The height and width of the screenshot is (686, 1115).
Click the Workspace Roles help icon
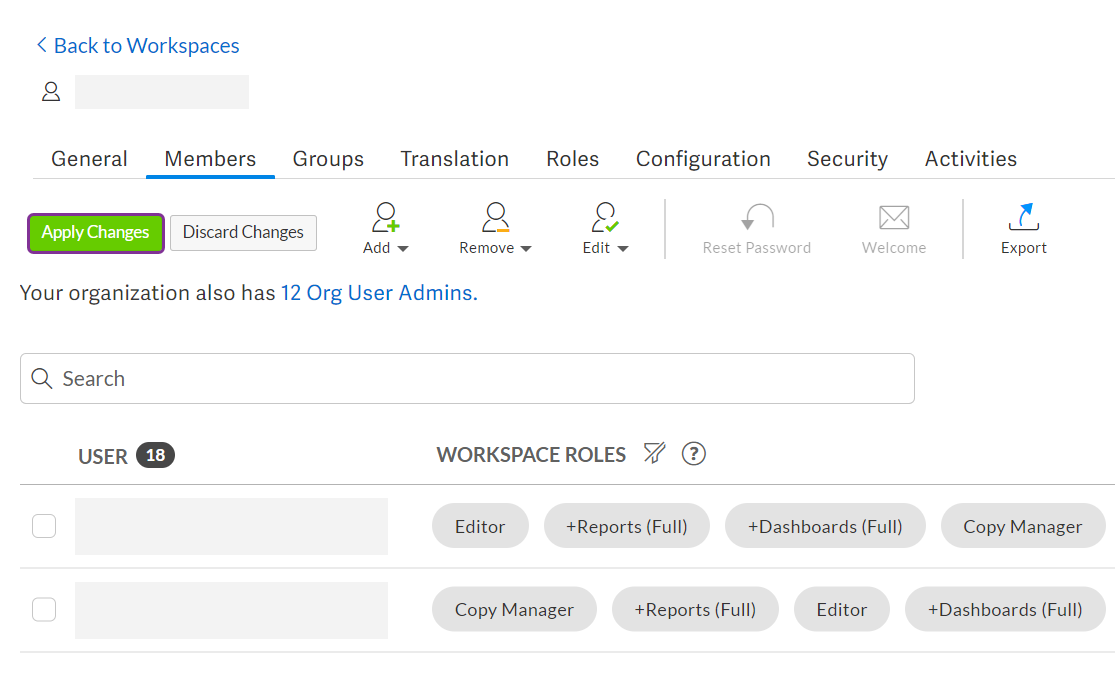[694, 454]
